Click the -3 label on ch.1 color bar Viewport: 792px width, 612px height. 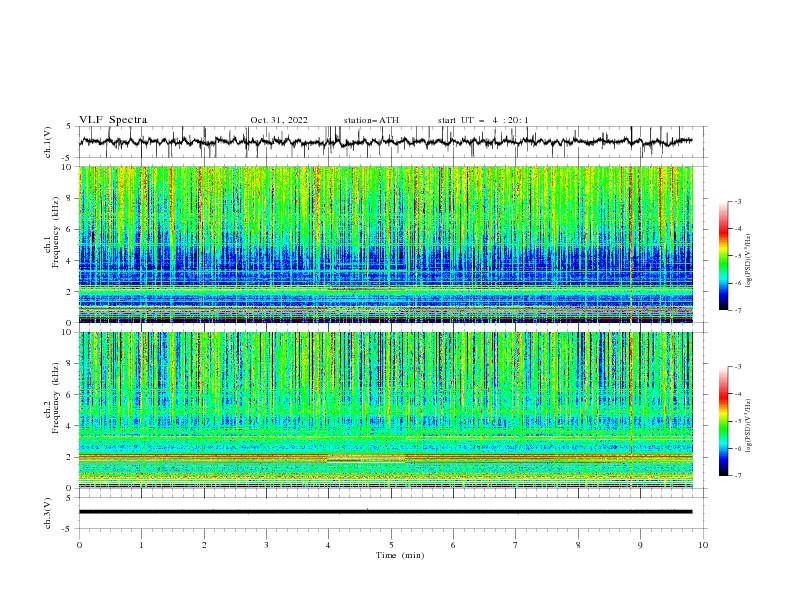click(738, 201)
